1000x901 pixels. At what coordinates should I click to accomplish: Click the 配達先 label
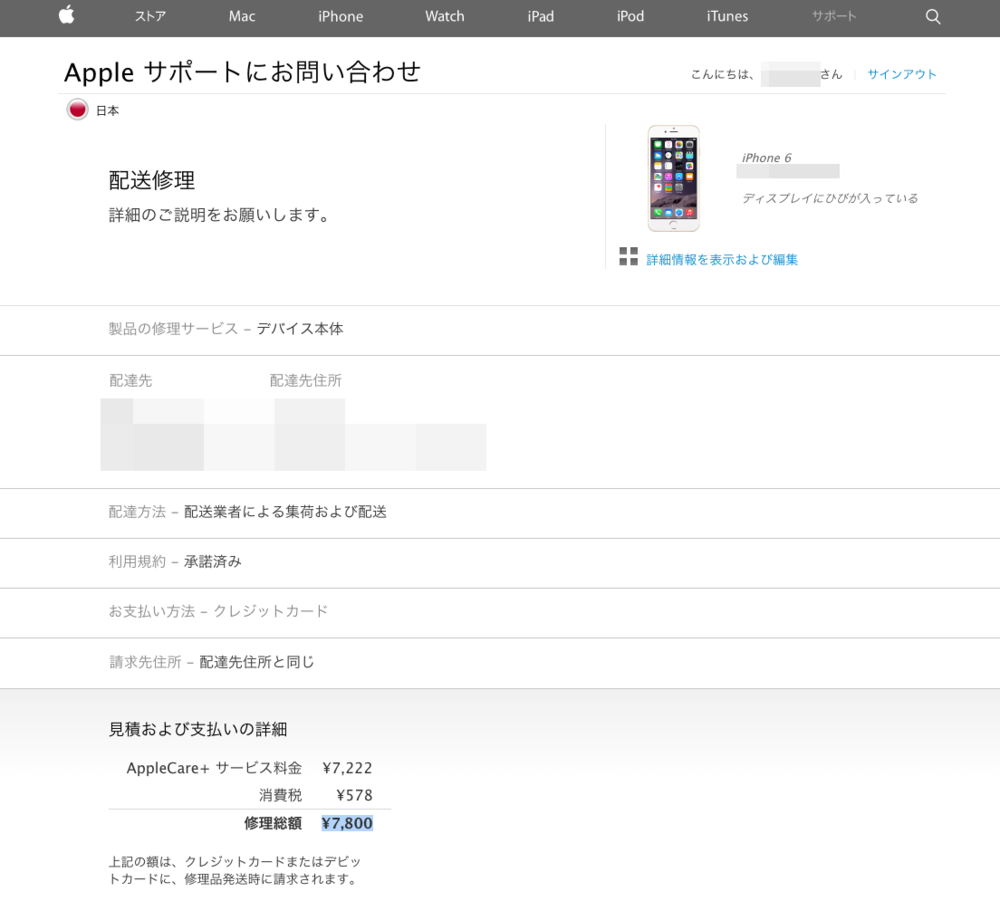coord(130,381)
